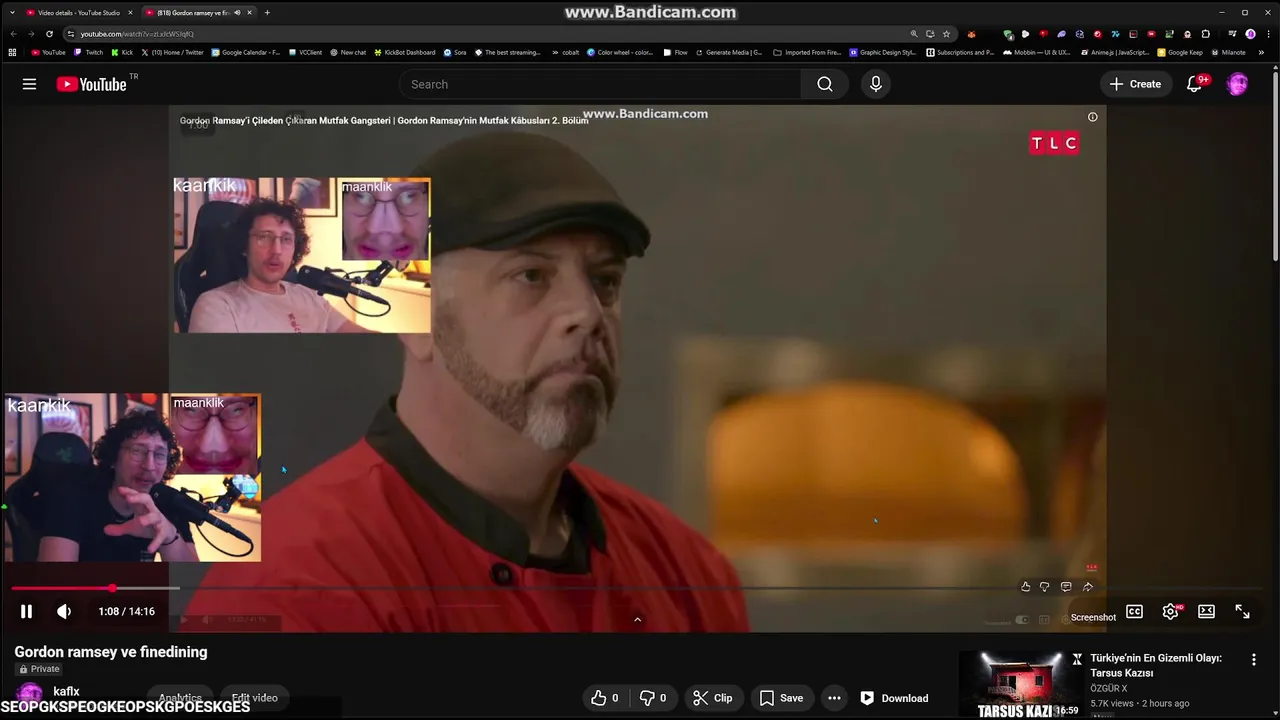Open the zoom magnifier icon in address bar

(x=913, y=34)
